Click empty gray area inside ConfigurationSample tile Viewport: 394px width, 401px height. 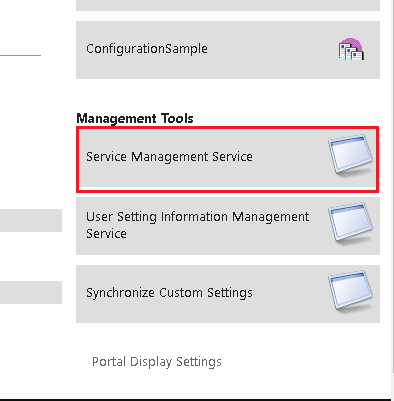(270, 50)
